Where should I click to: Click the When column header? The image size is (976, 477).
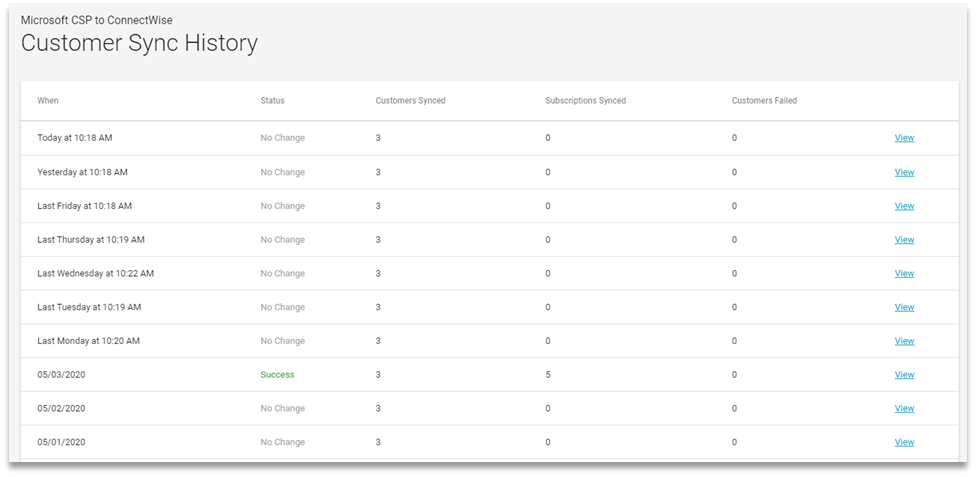pos(48,100)
